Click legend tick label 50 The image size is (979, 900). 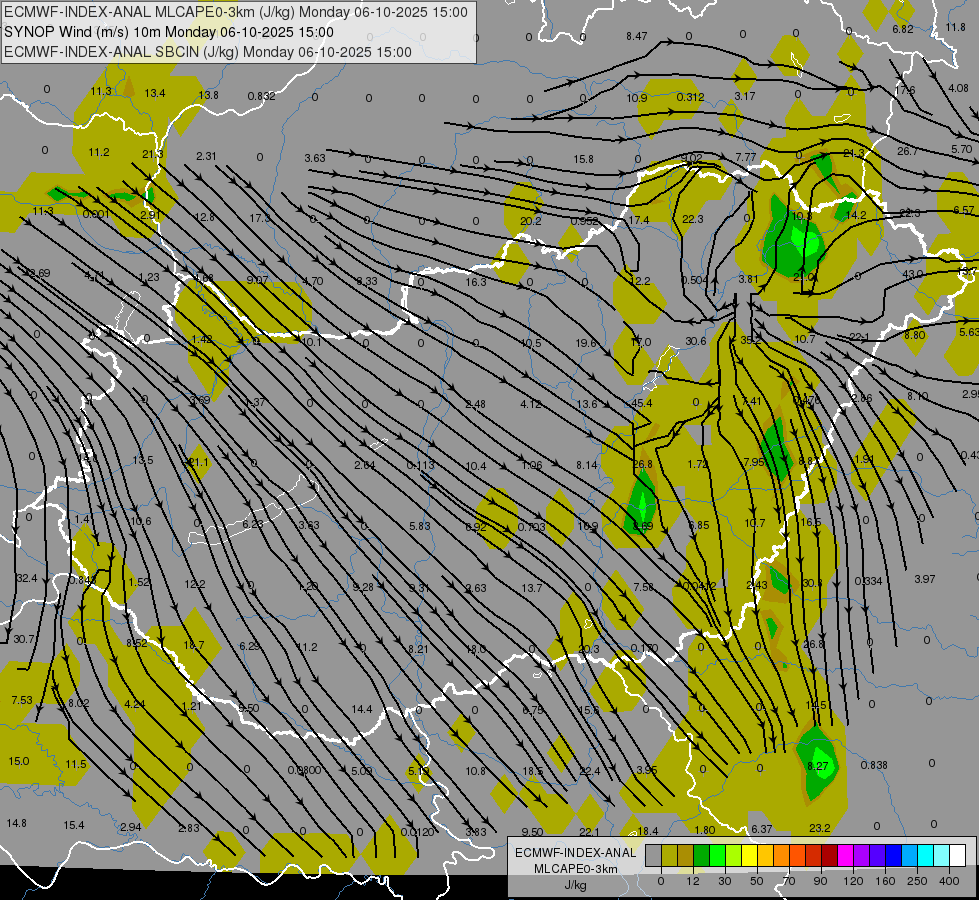pyautogui.click(x=757, y=881)
